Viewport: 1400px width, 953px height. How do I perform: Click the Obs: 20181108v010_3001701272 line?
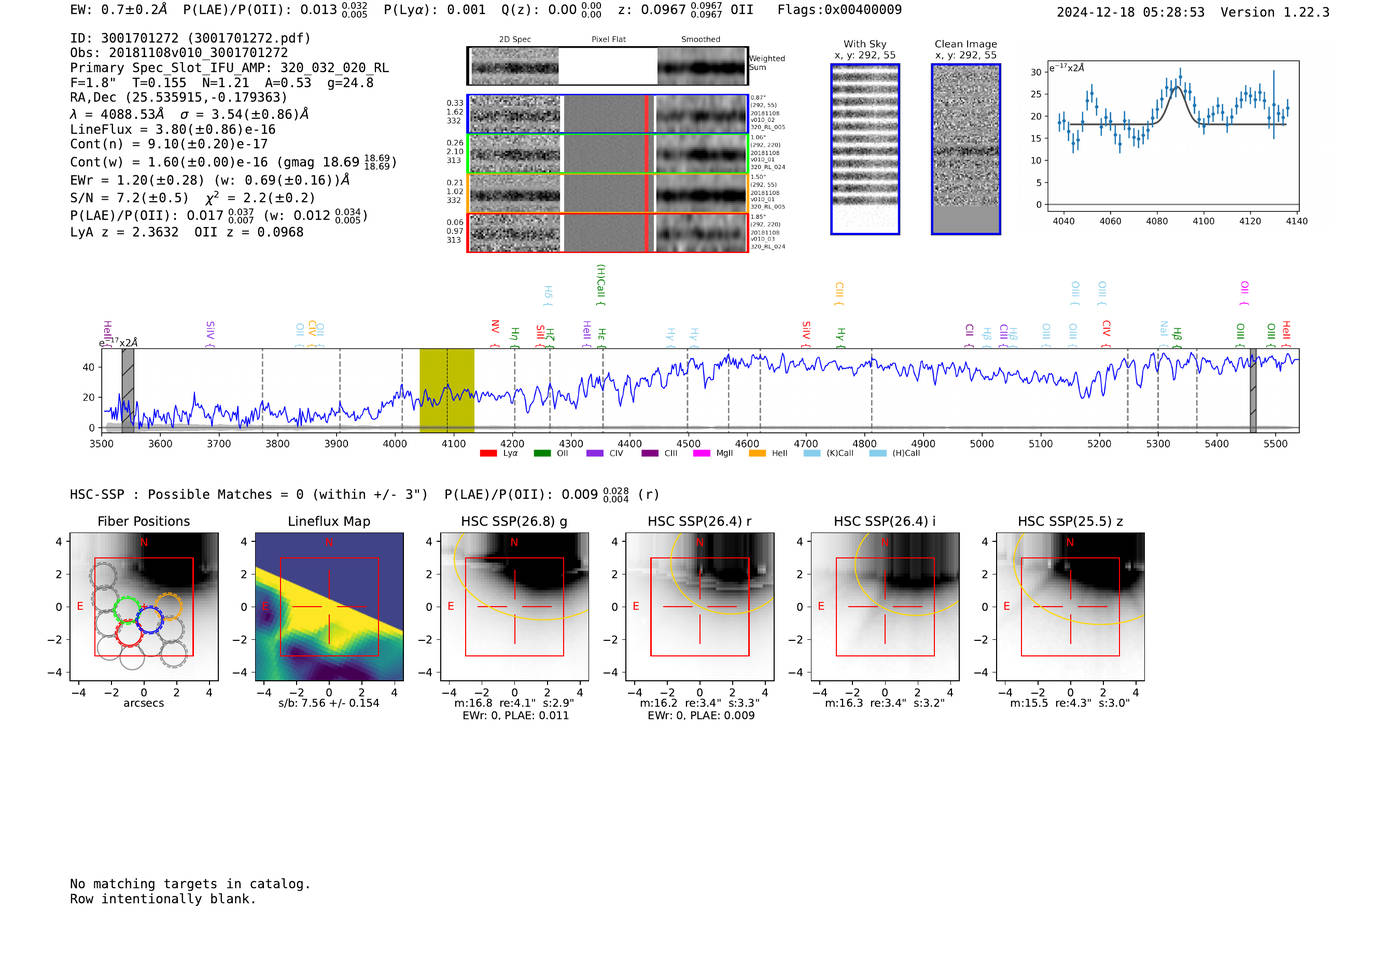click(179, 53)
